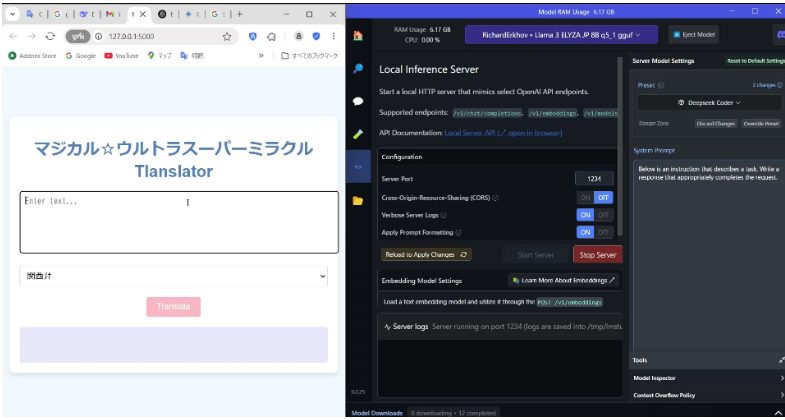Screen dimensions: 785x420
Task: Open the Model Downloads tab at bottom
Action: [376, 412]
